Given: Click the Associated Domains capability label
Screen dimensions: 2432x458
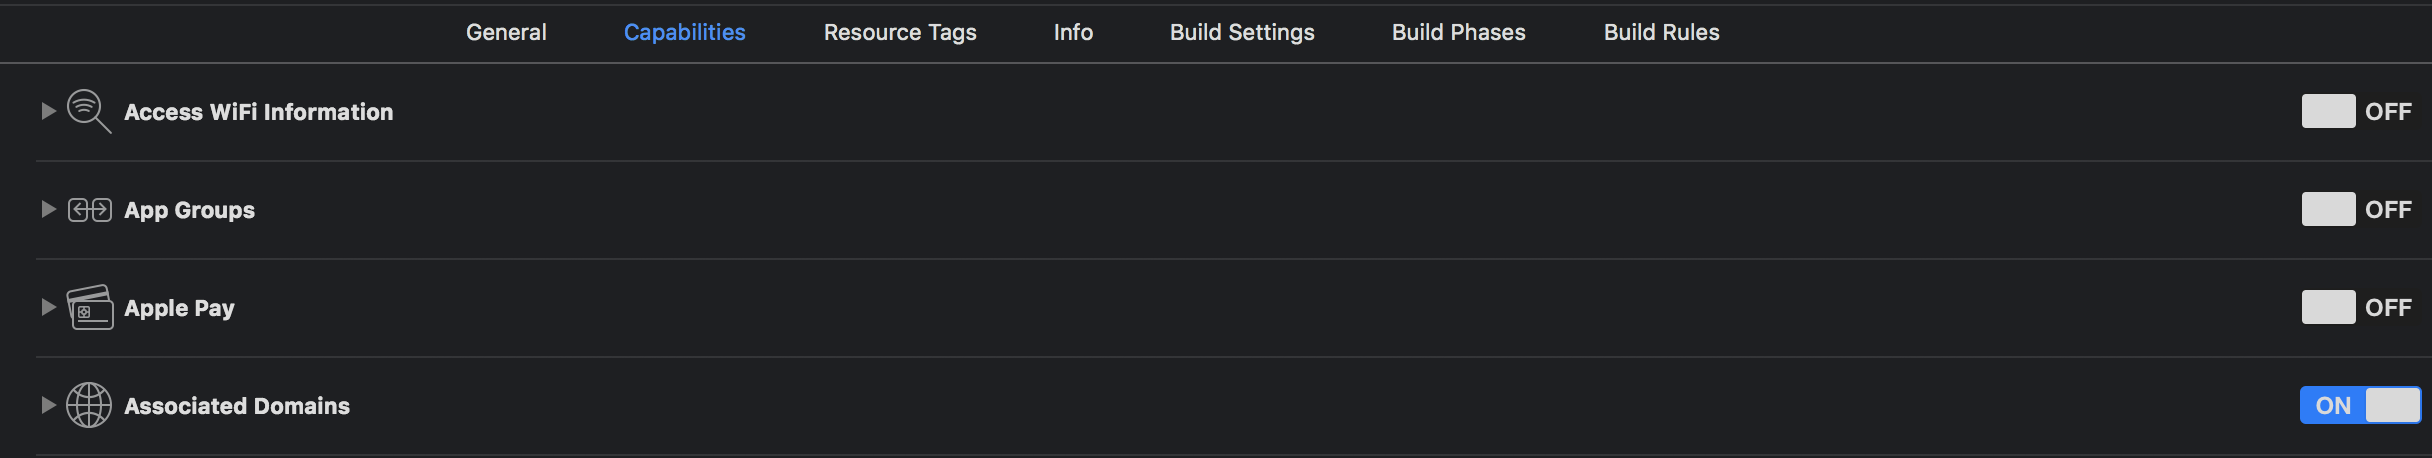Looking at the screenshot, I should (x=237, y=406).
